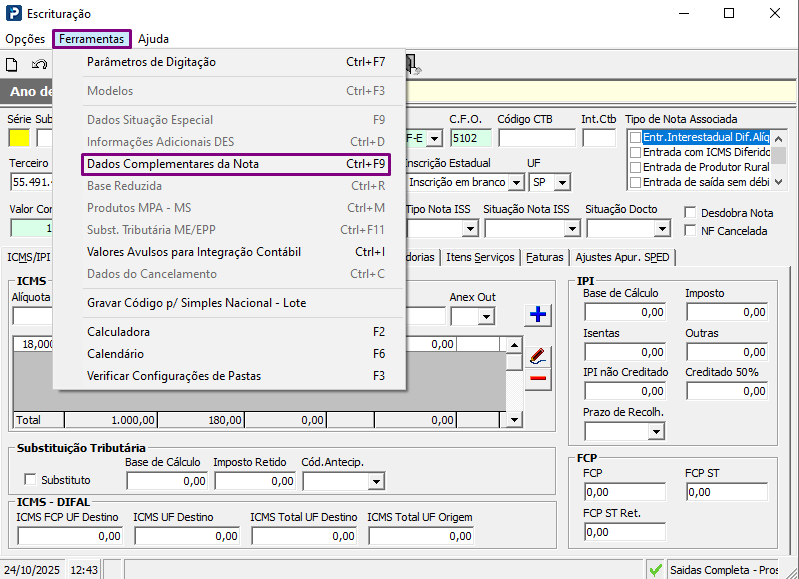Click the red pencil edit line icon
Viewport: 799px width, 579px height.
(x=538, y=355)
